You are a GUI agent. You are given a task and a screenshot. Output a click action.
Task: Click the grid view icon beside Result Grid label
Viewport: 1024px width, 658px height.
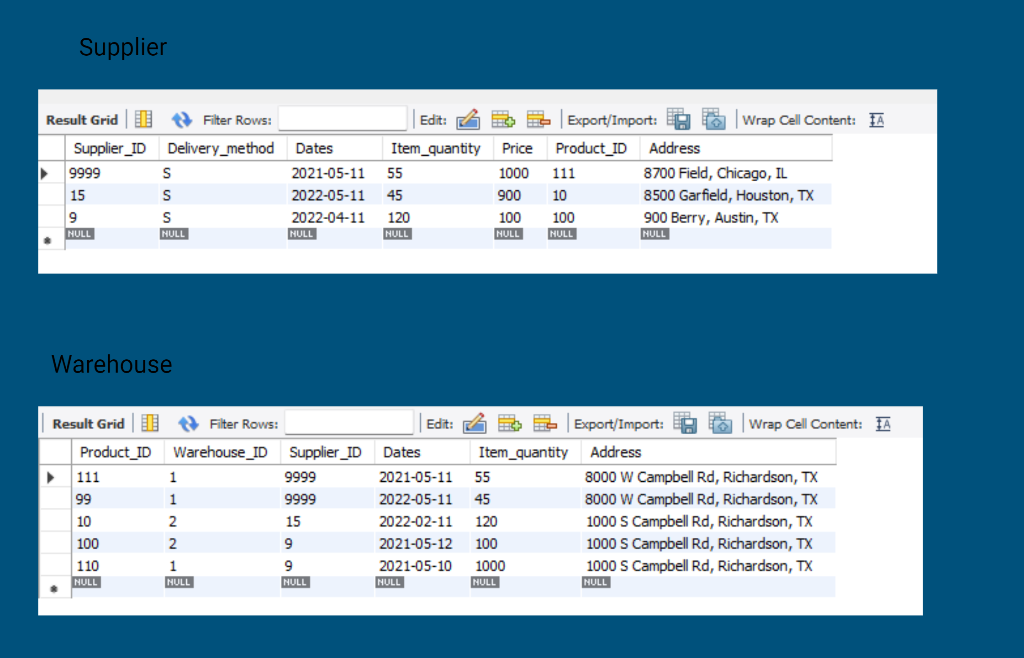(x=142, y=118)
